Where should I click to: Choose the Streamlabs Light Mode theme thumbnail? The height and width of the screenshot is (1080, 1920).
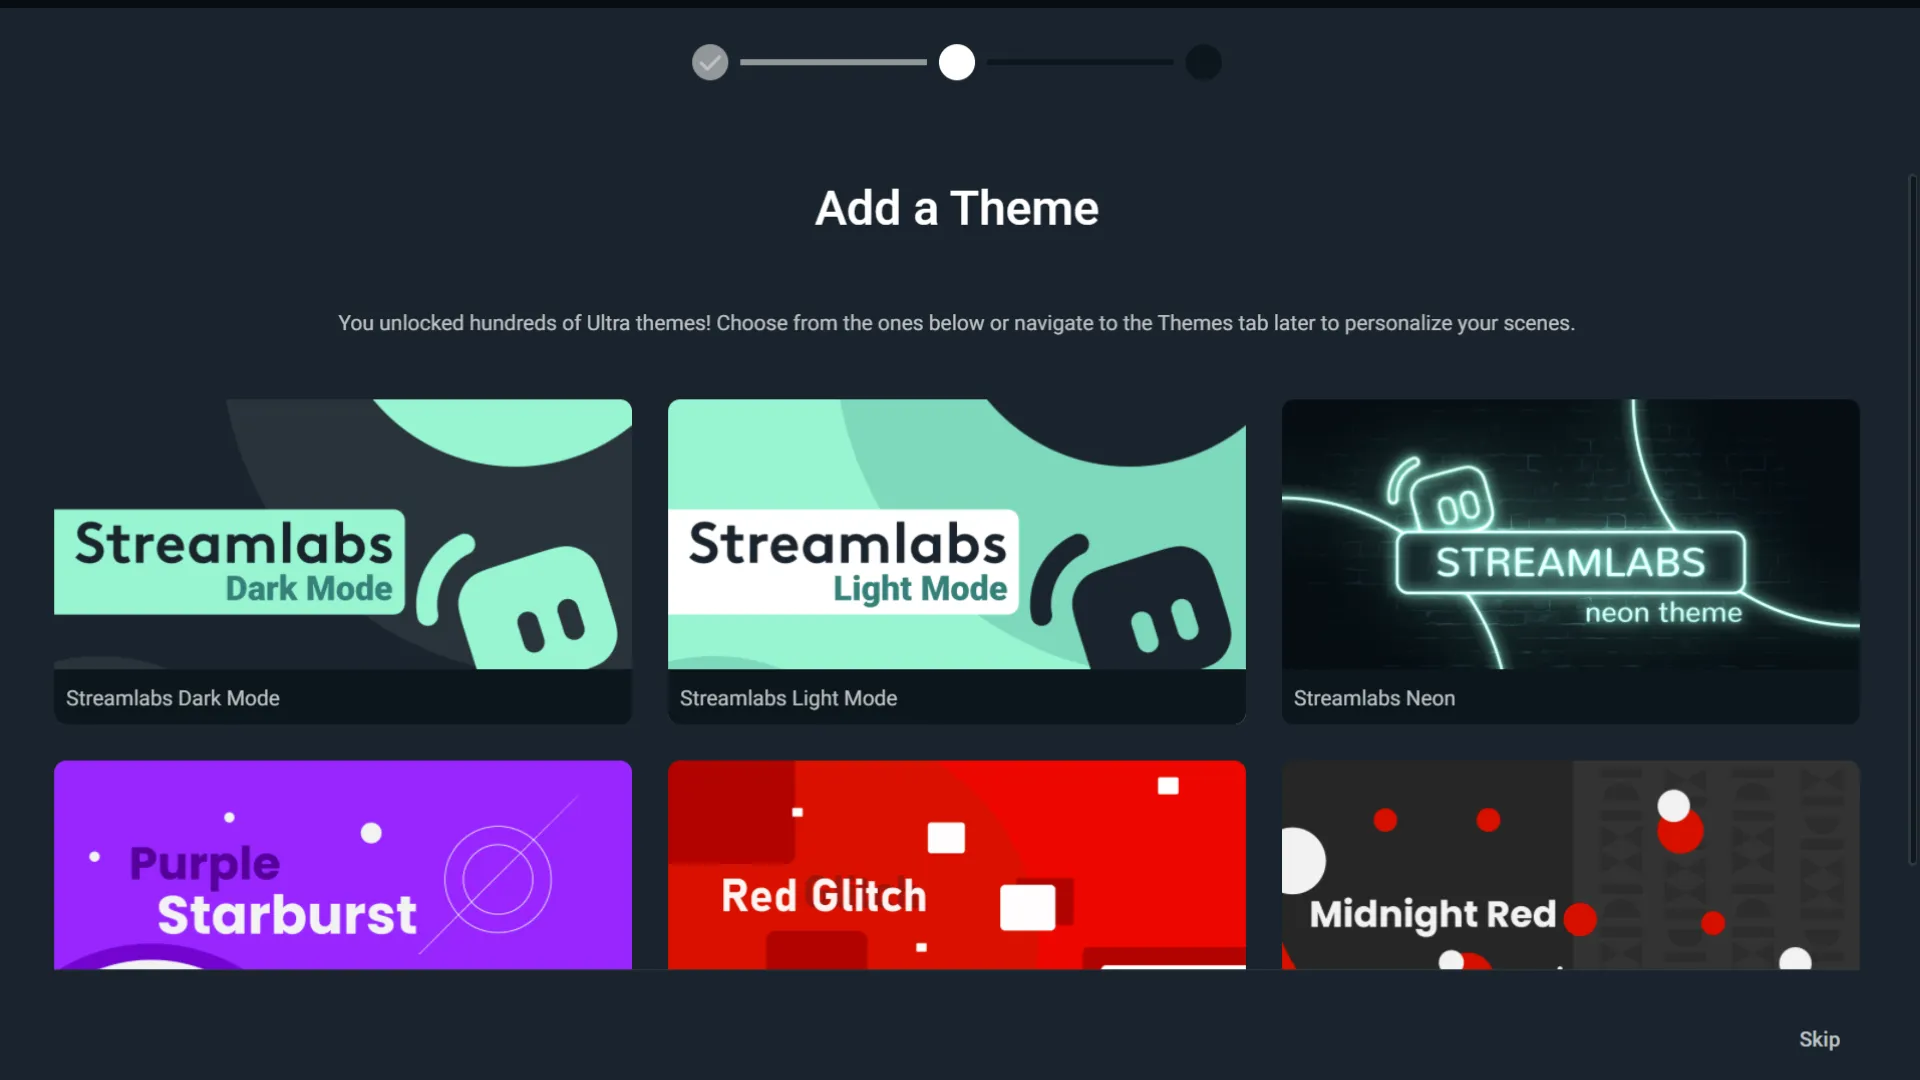point(957,534)
